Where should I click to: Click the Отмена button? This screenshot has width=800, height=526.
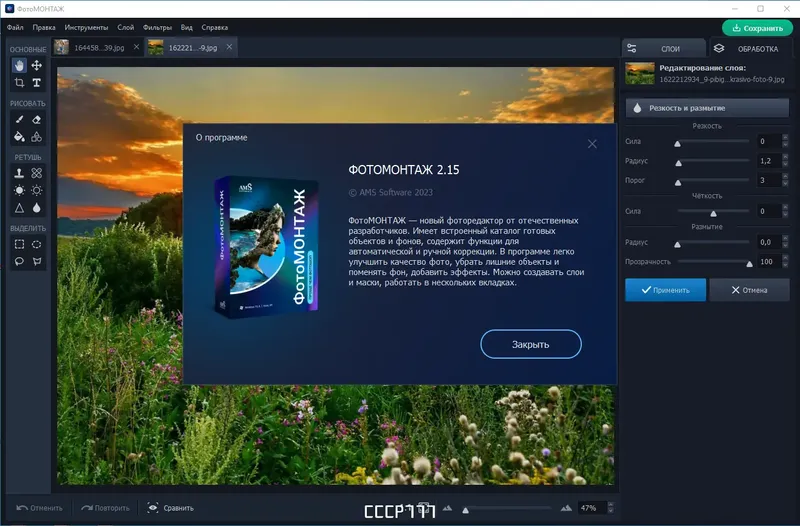pyautogui.click(x=749, y=290)
